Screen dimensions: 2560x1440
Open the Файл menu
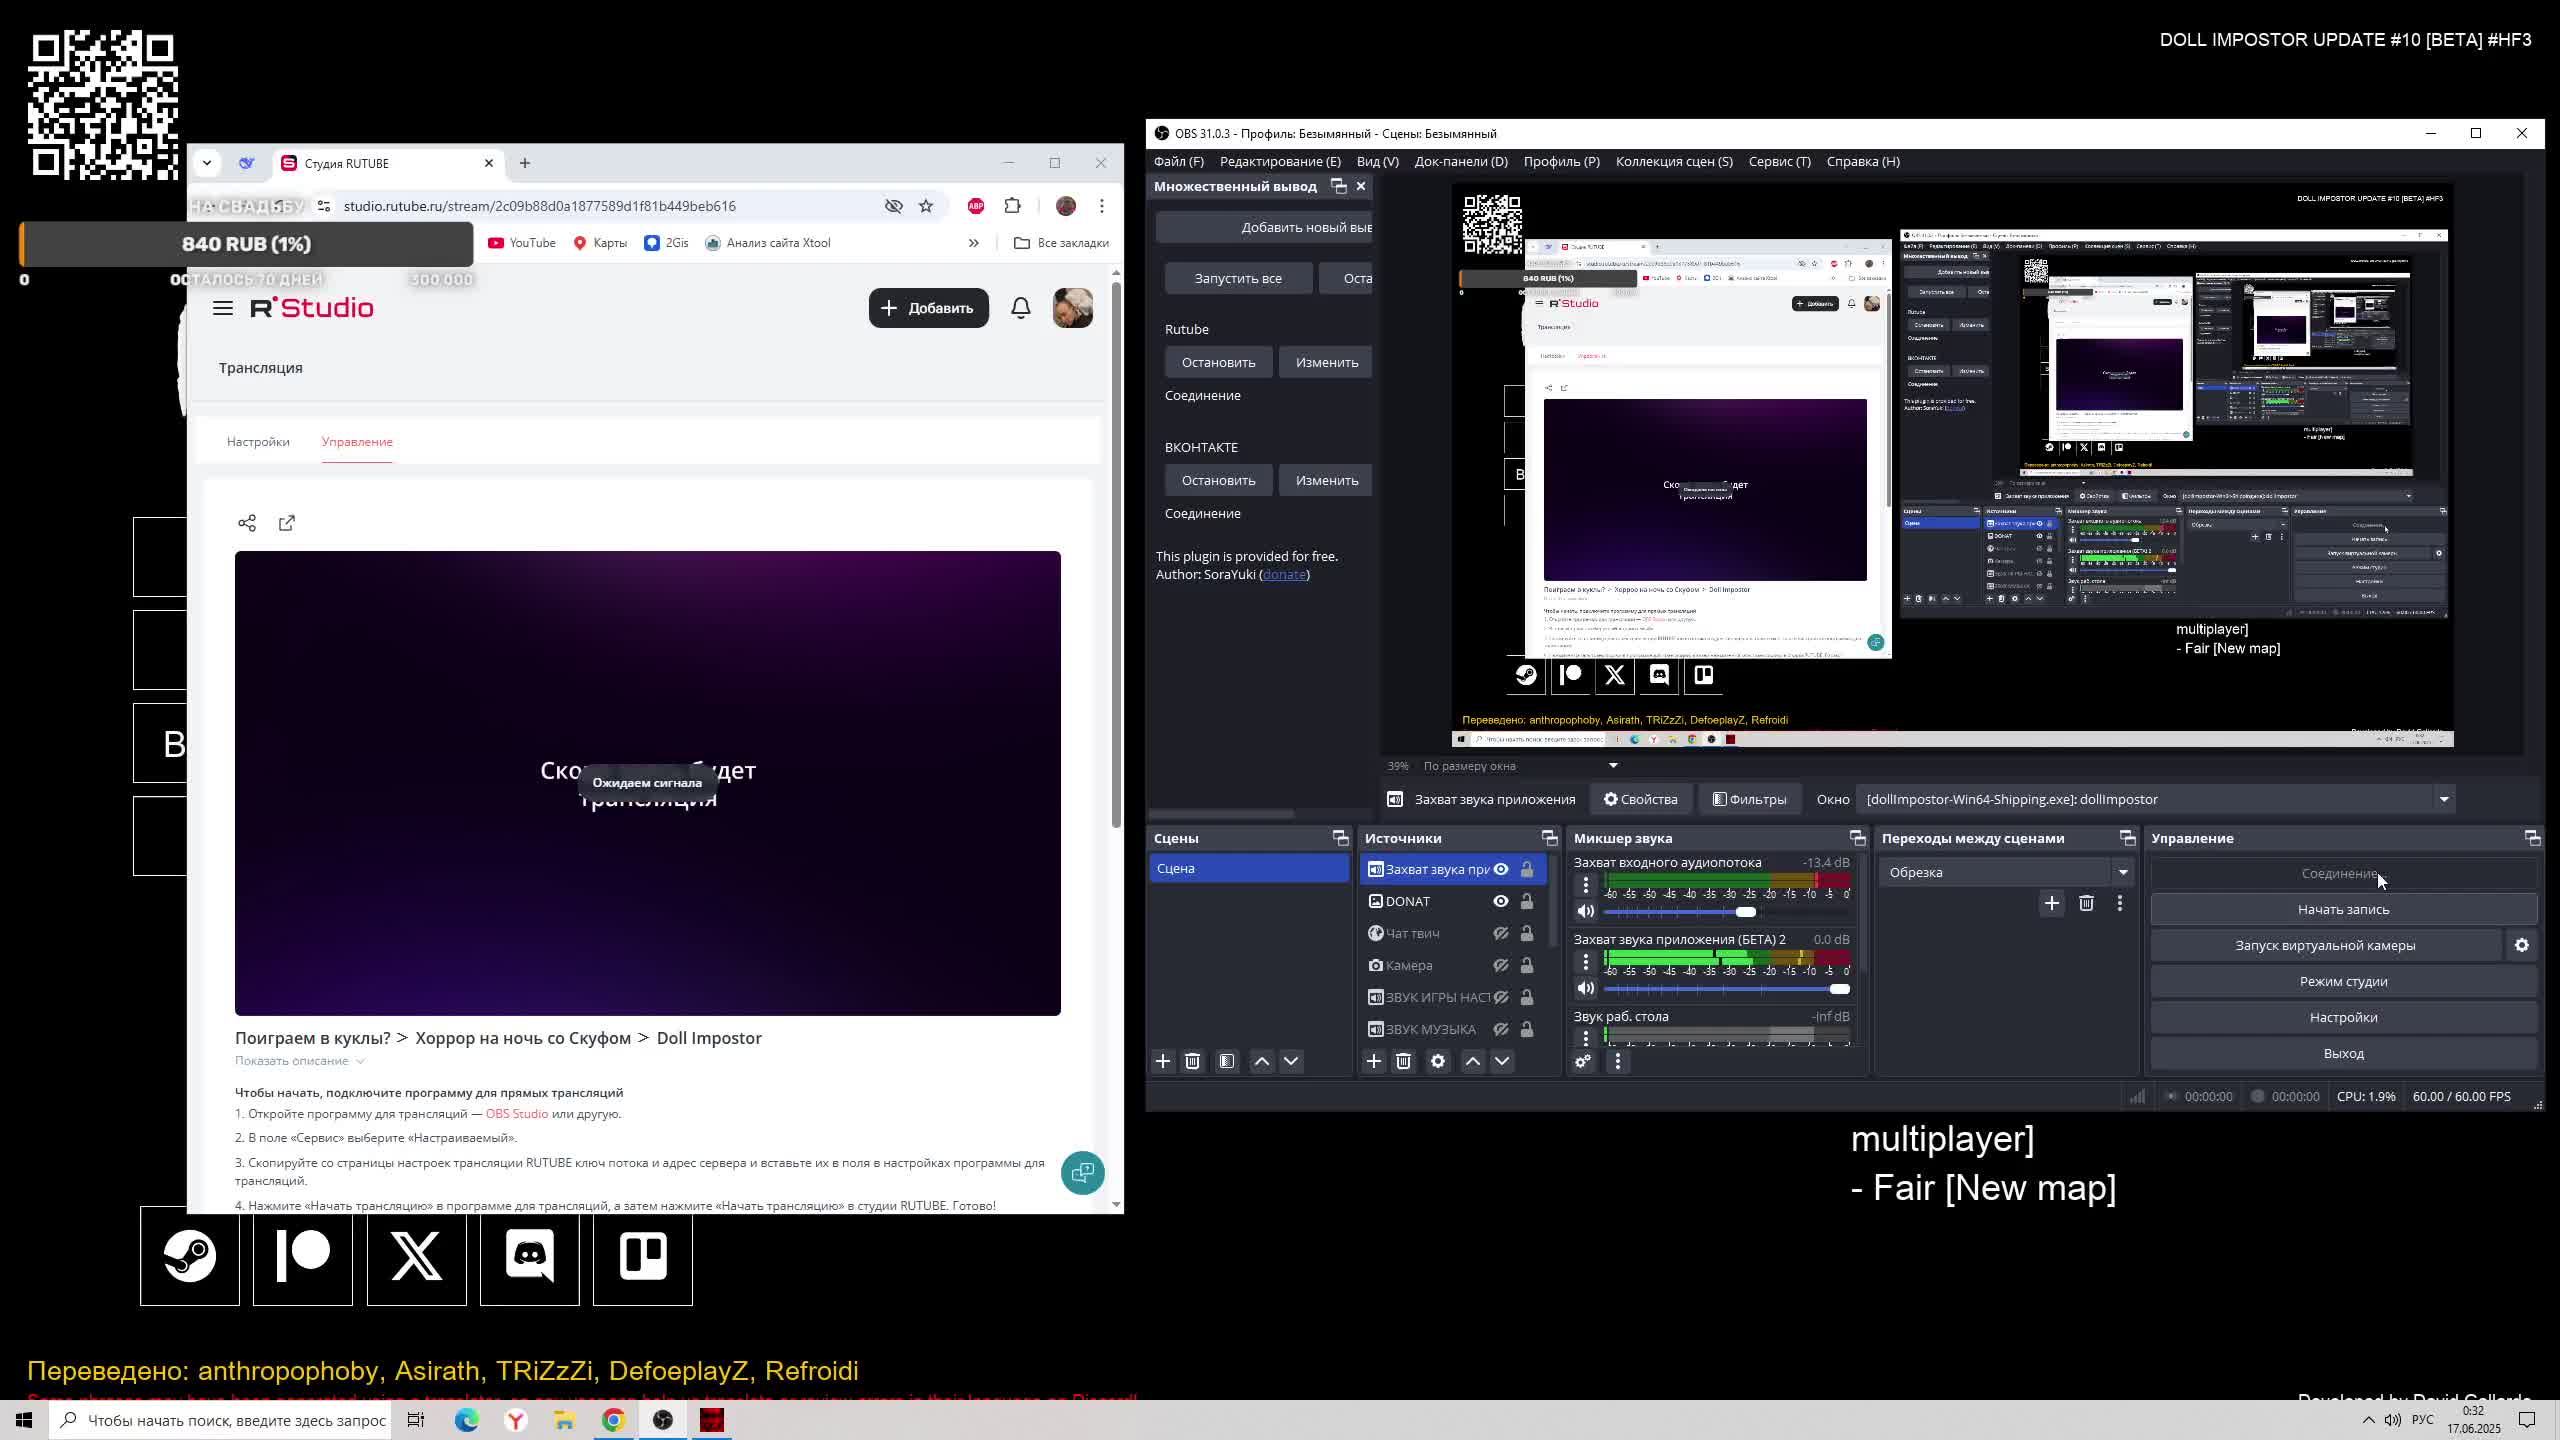click(x=1179, y=161)
